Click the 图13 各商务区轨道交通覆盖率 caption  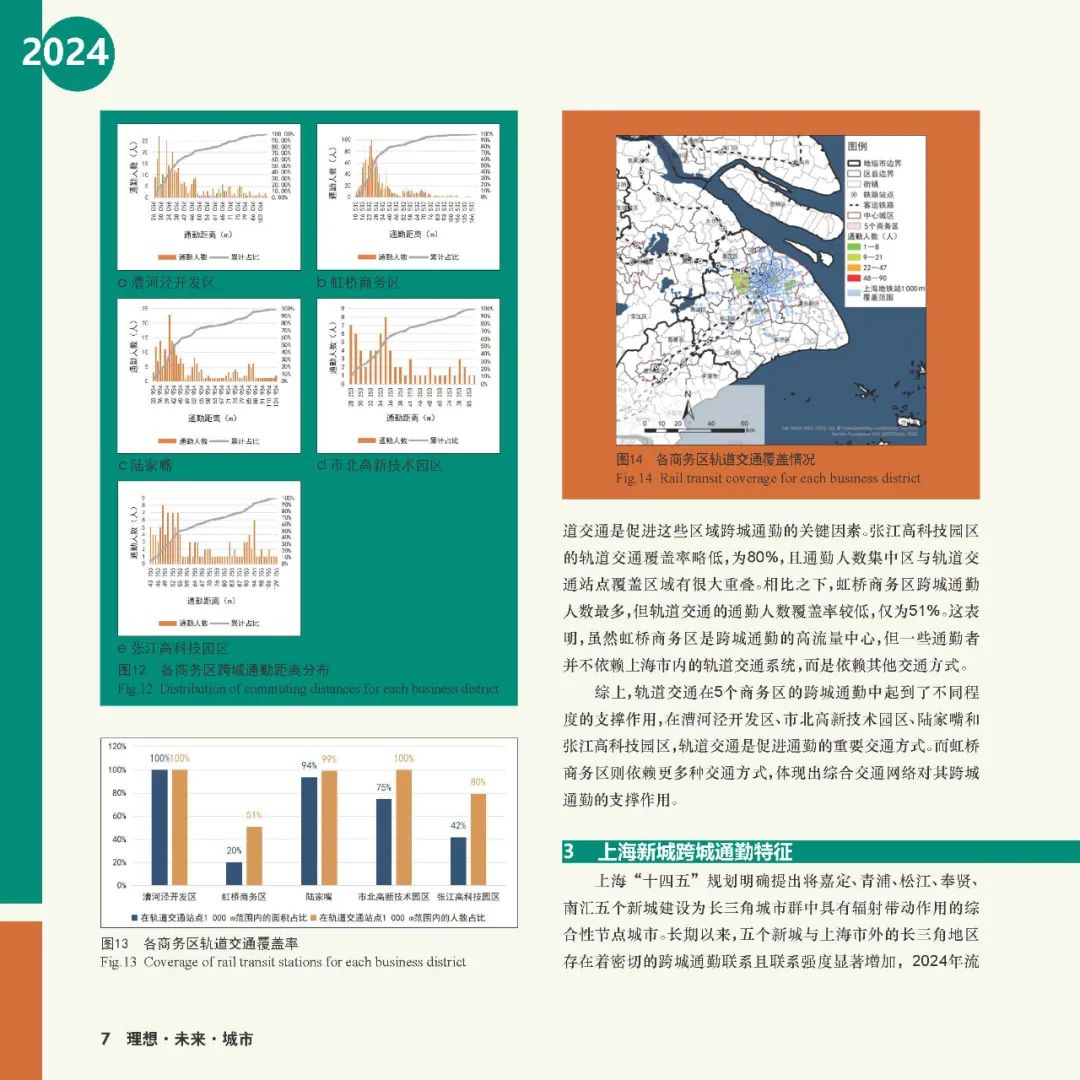[200, 944]
